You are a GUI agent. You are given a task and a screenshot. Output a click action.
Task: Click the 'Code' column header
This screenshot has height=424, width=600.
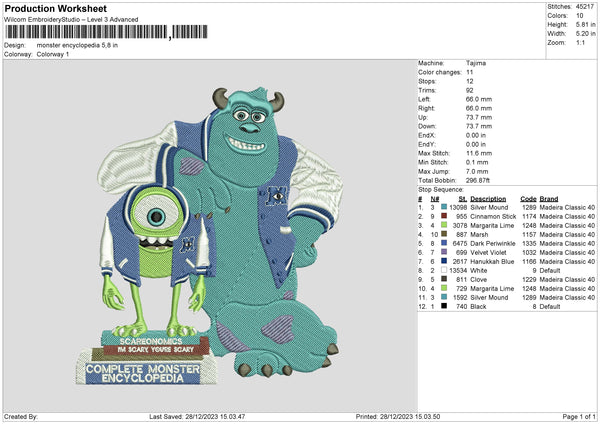(x=528, y=199)
